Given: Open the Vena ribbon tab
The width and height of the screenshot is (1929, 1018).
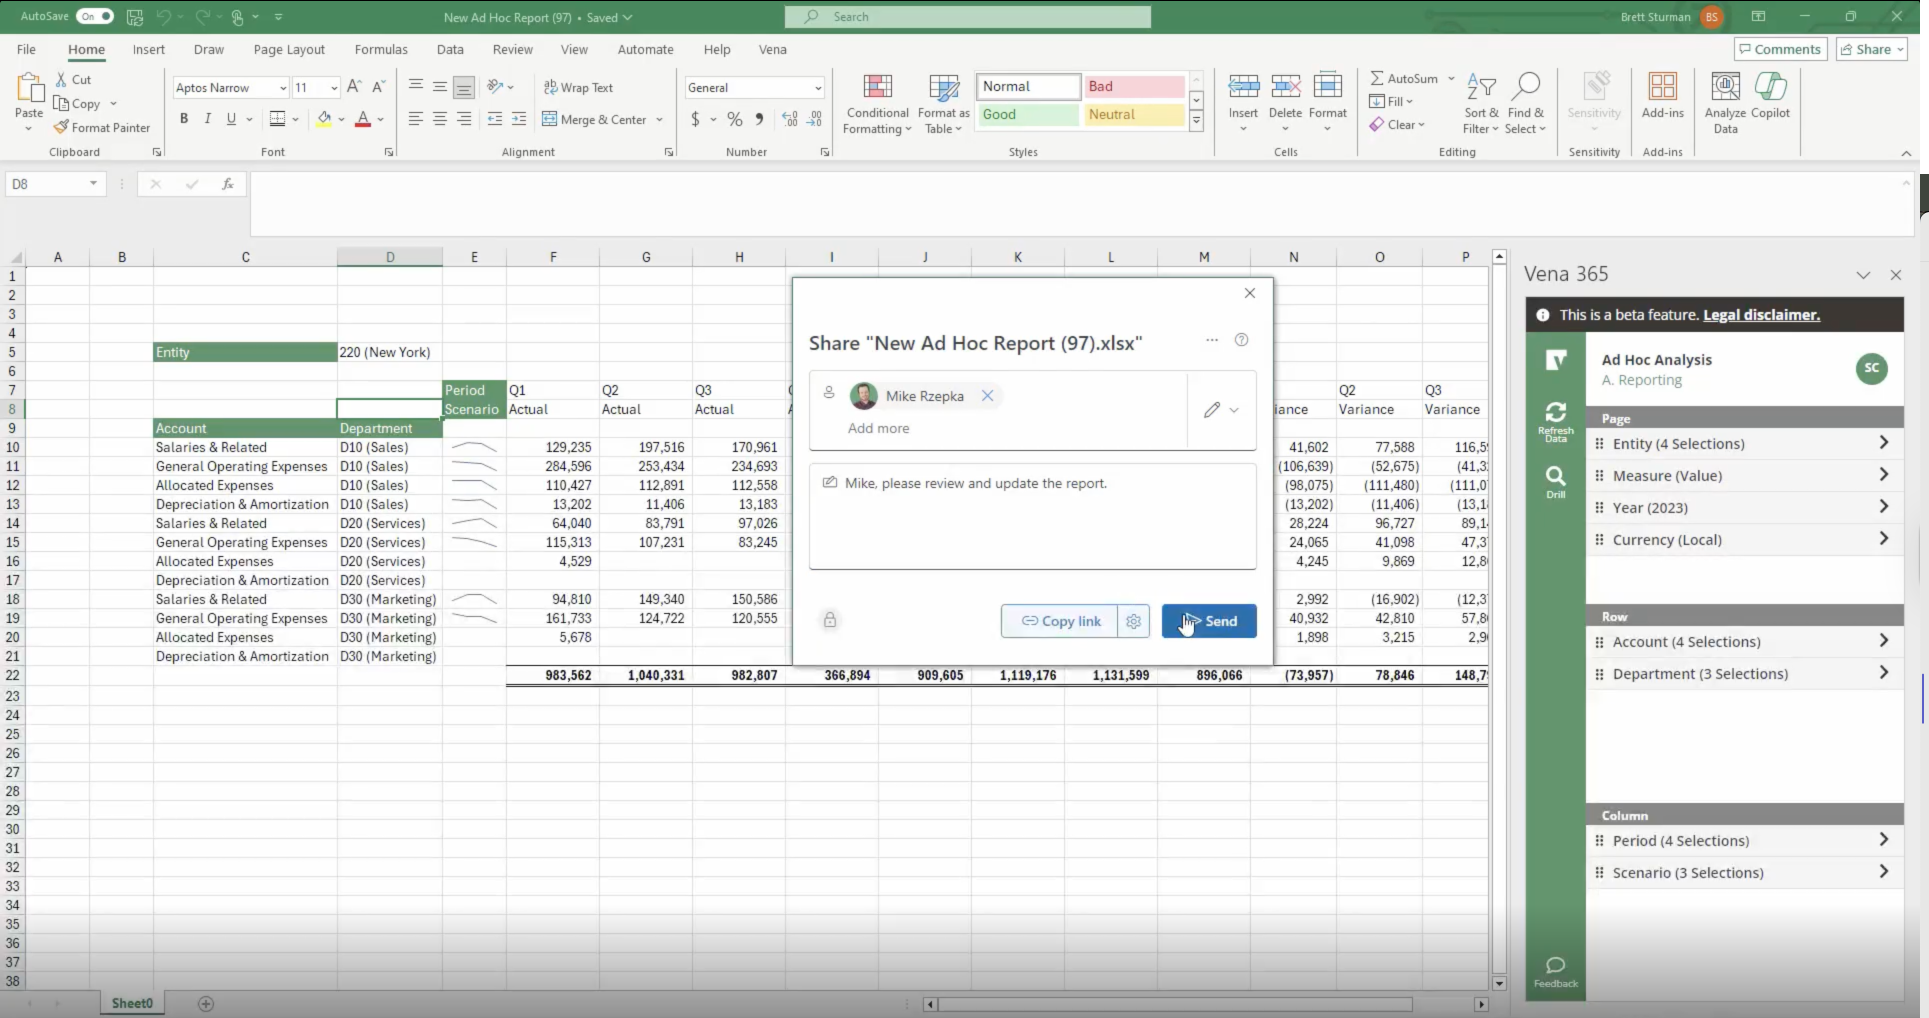Looking at the screenshot, I should (772, 49).
